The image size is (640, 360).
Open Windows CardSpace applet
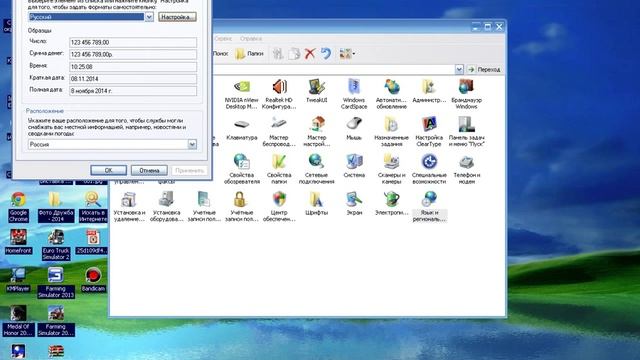pyautogui.click(x=354, y=94)
